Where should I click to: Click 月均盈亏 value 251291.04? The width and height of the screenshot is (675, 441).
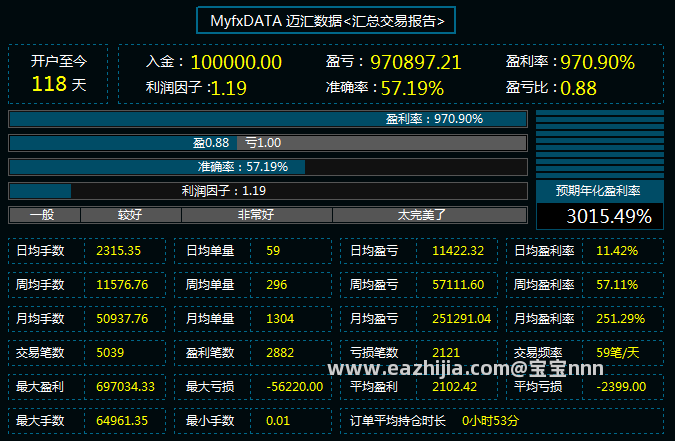(461, 319)
